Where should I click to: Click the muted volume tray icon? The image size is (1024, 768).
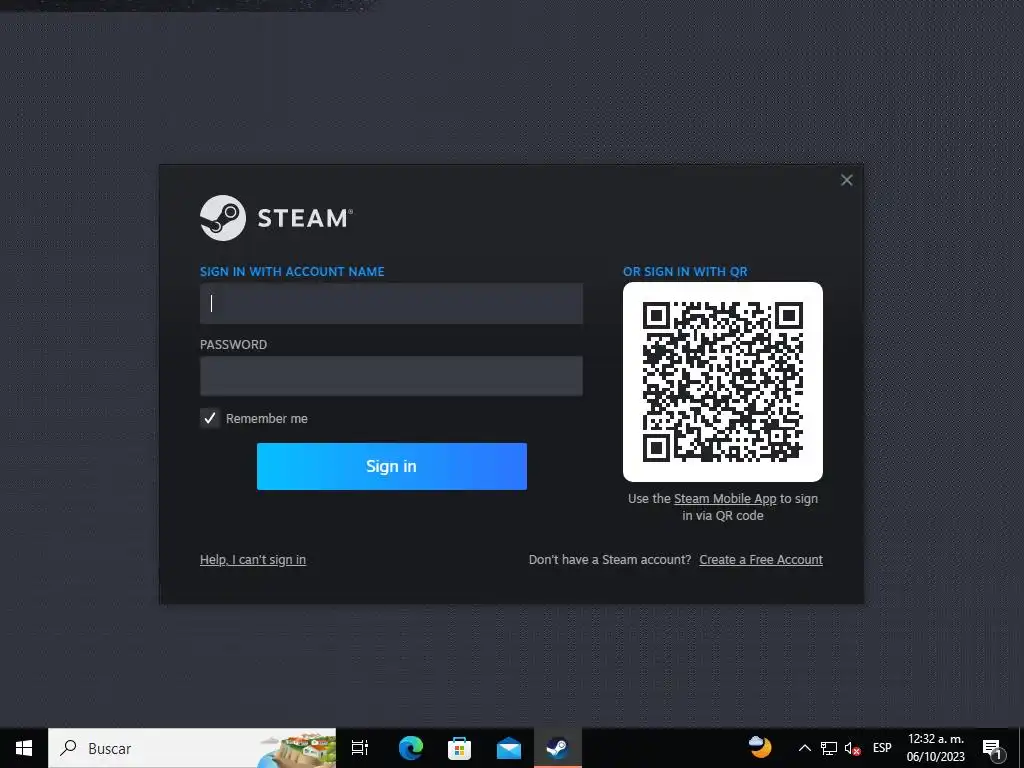[852, 748]
